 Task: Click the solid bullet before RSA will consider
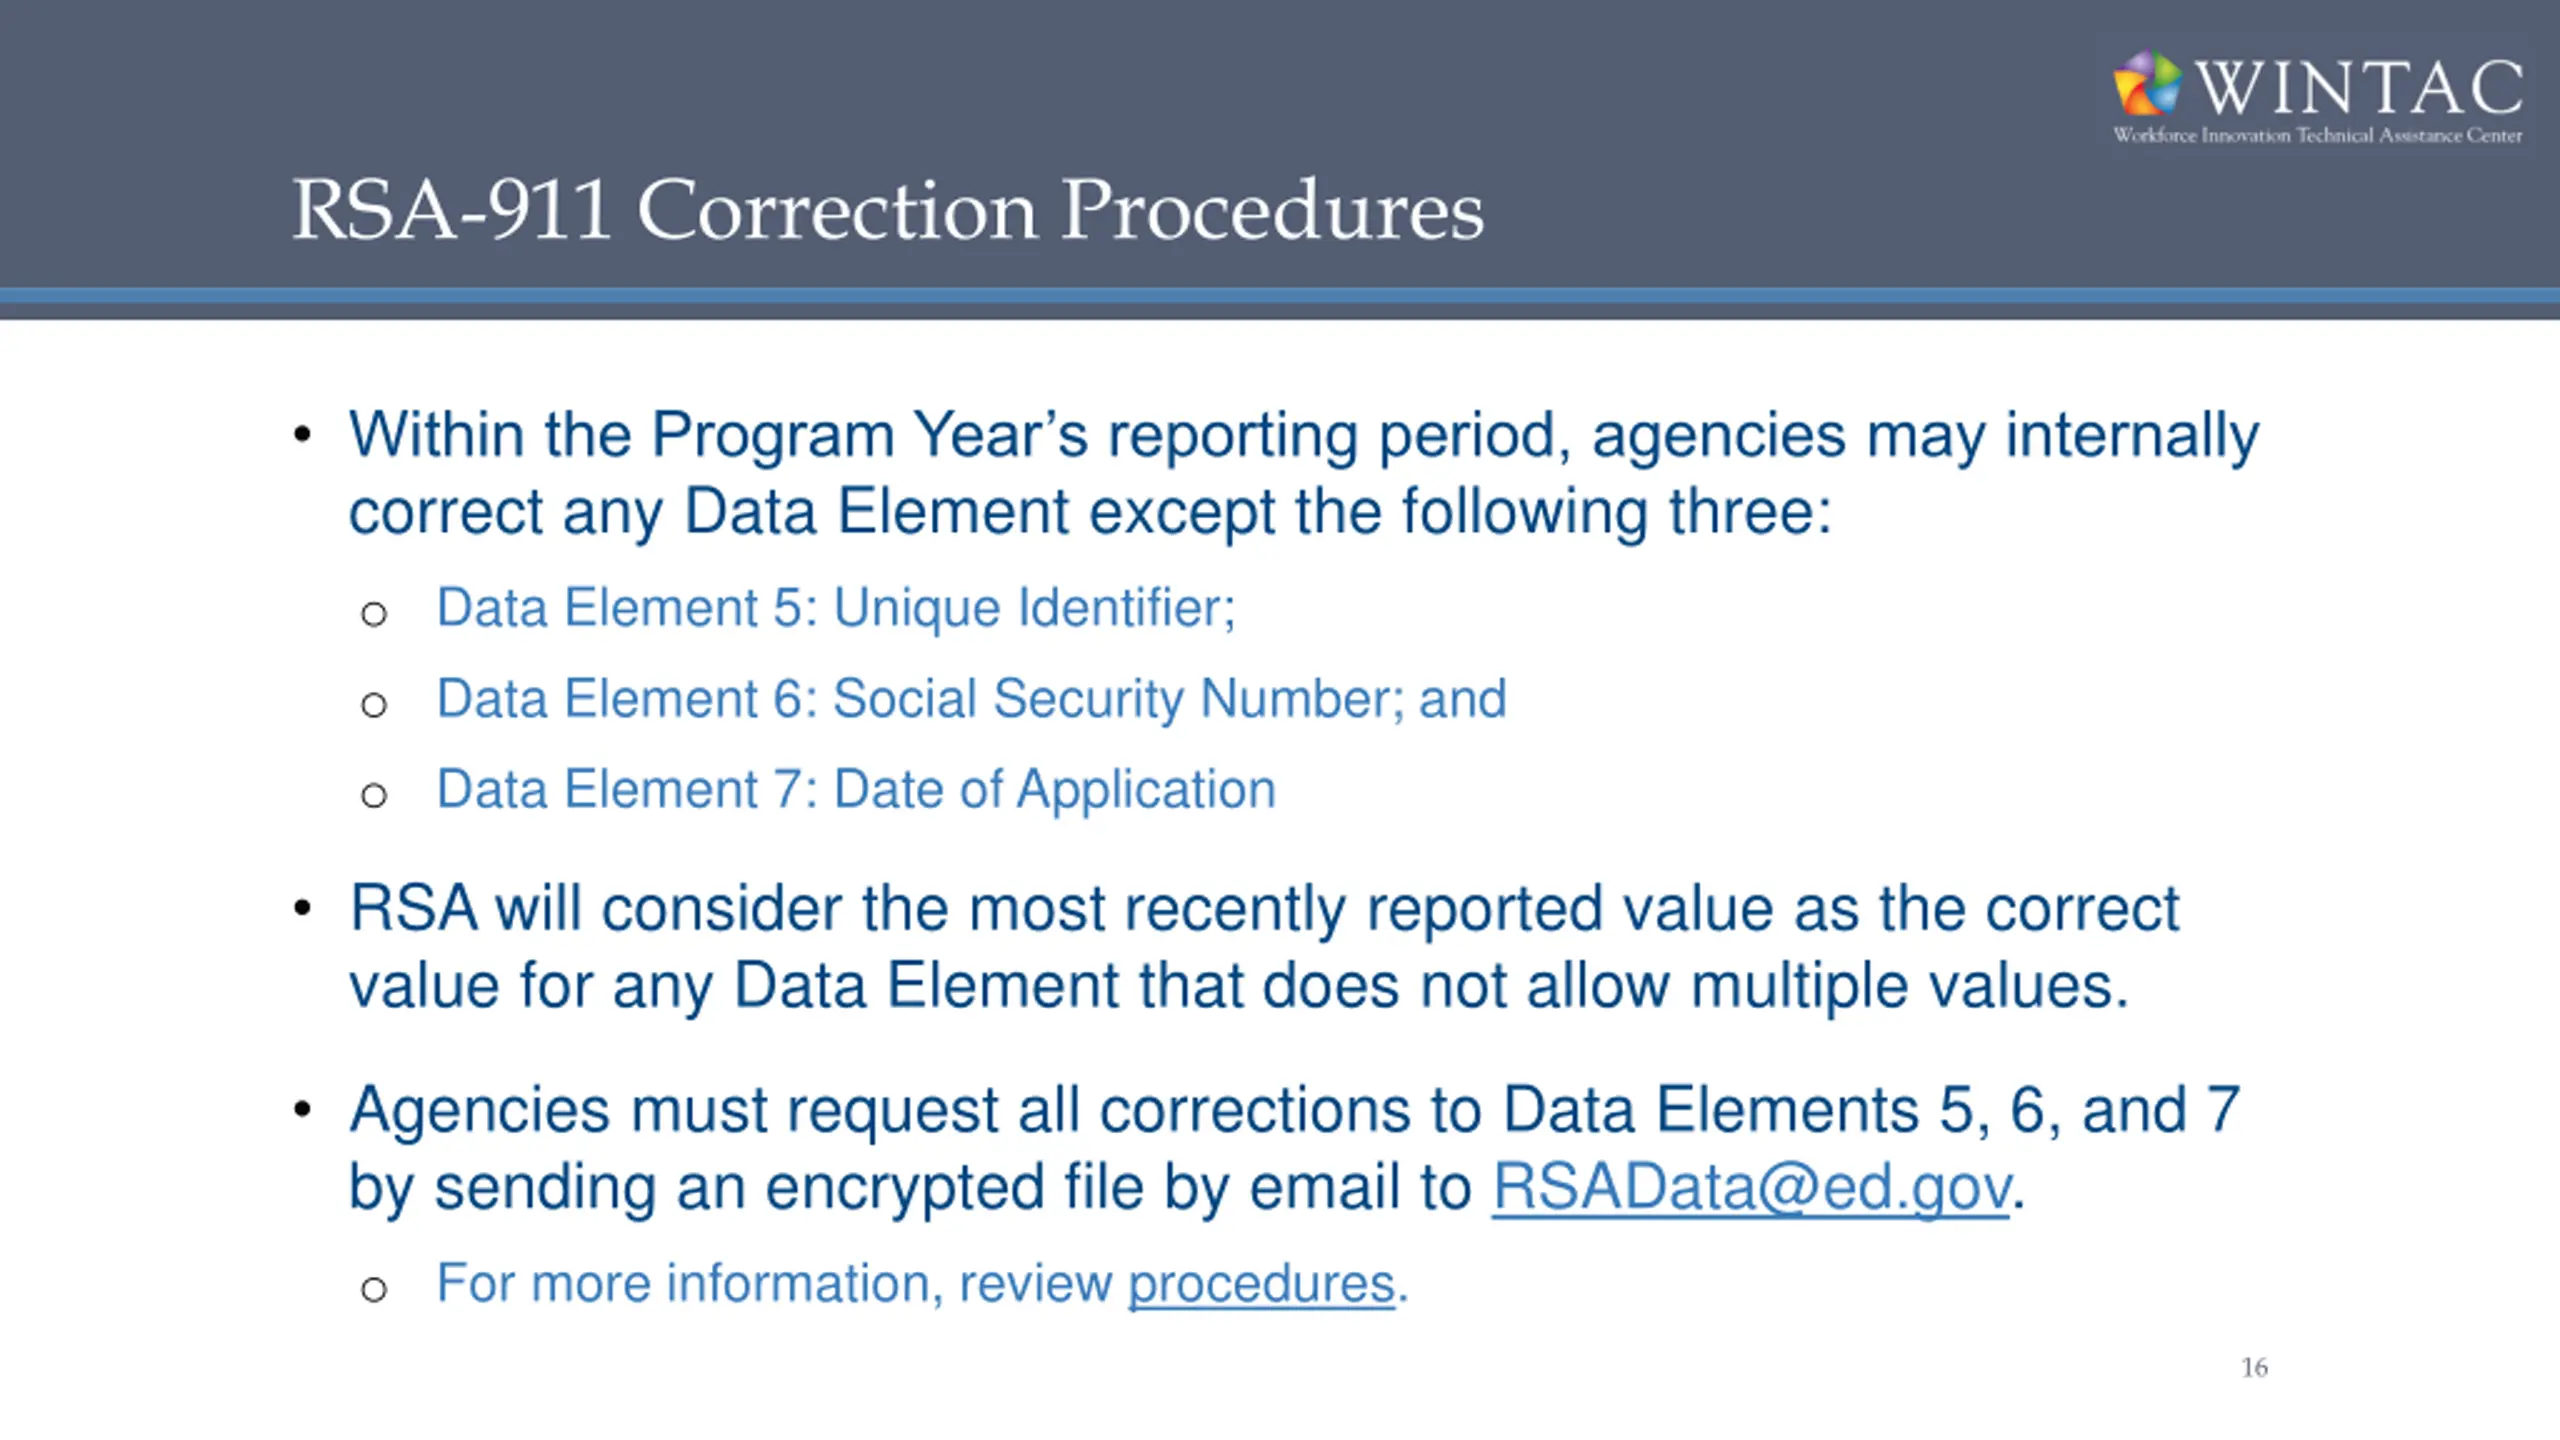(302, 908)
